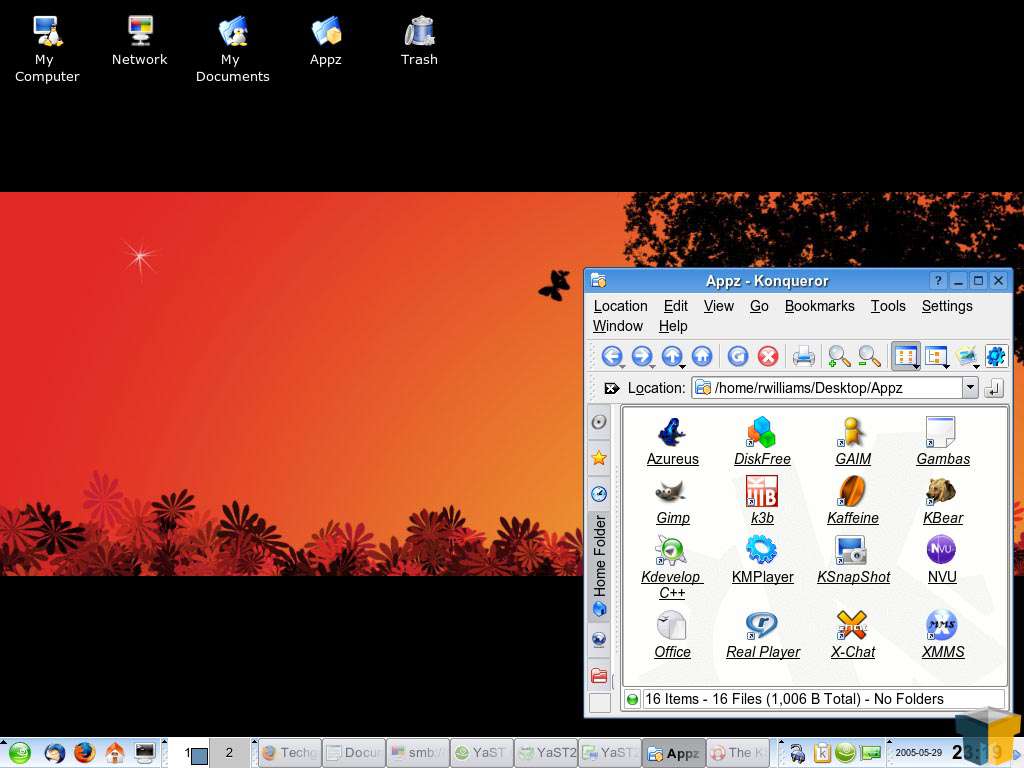Open the Real Player shortcut
The width and height of the screenshot is (1024, 768).
762,635
